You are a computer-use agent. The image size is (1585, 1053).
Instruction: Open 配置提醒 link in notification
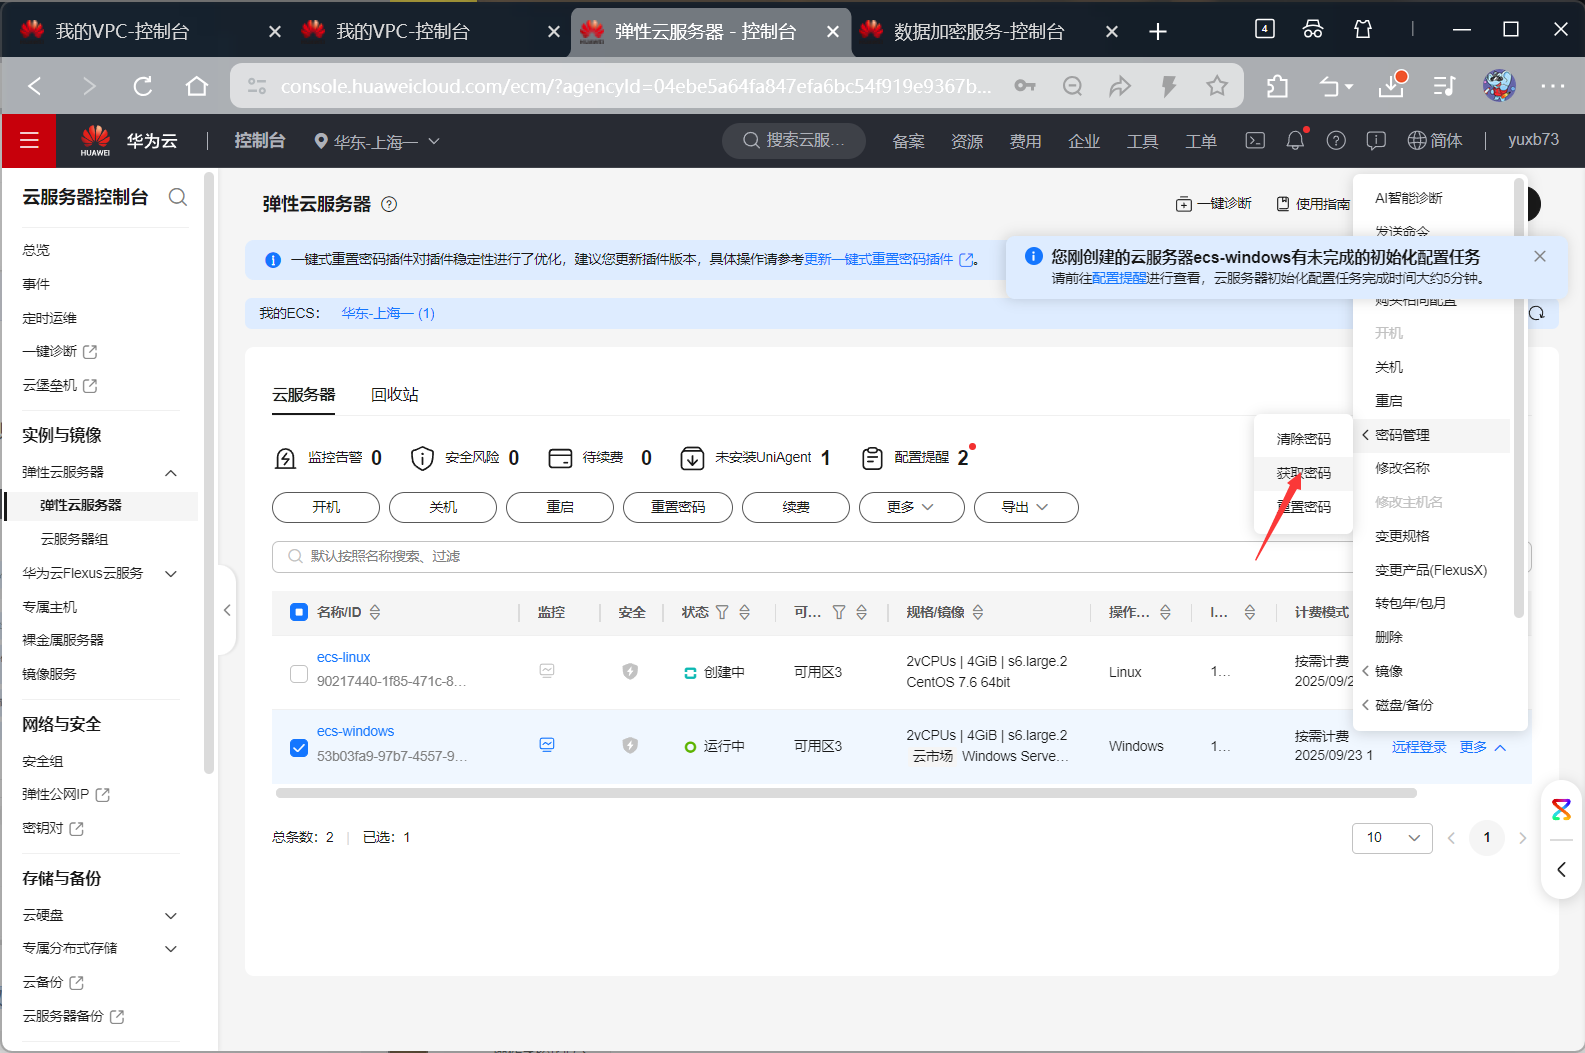click(1120, 278)
